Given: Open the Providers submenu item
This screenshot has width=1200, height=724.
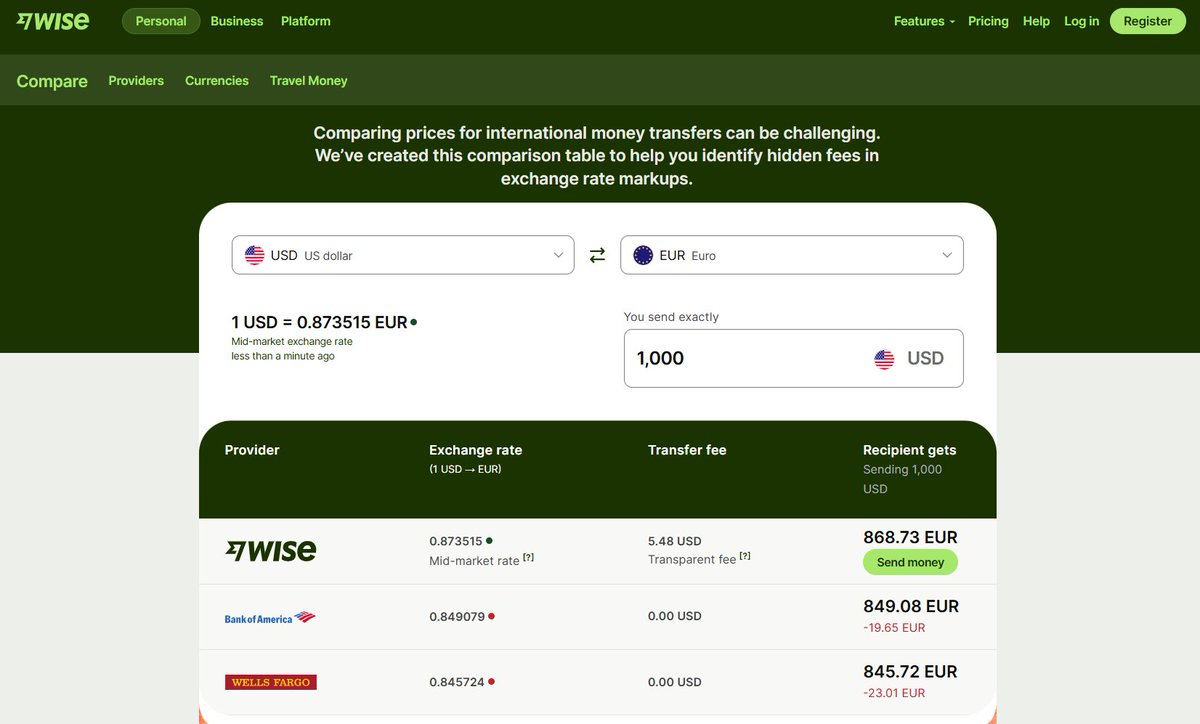Looking at the screenshot, I should point(136,80).
